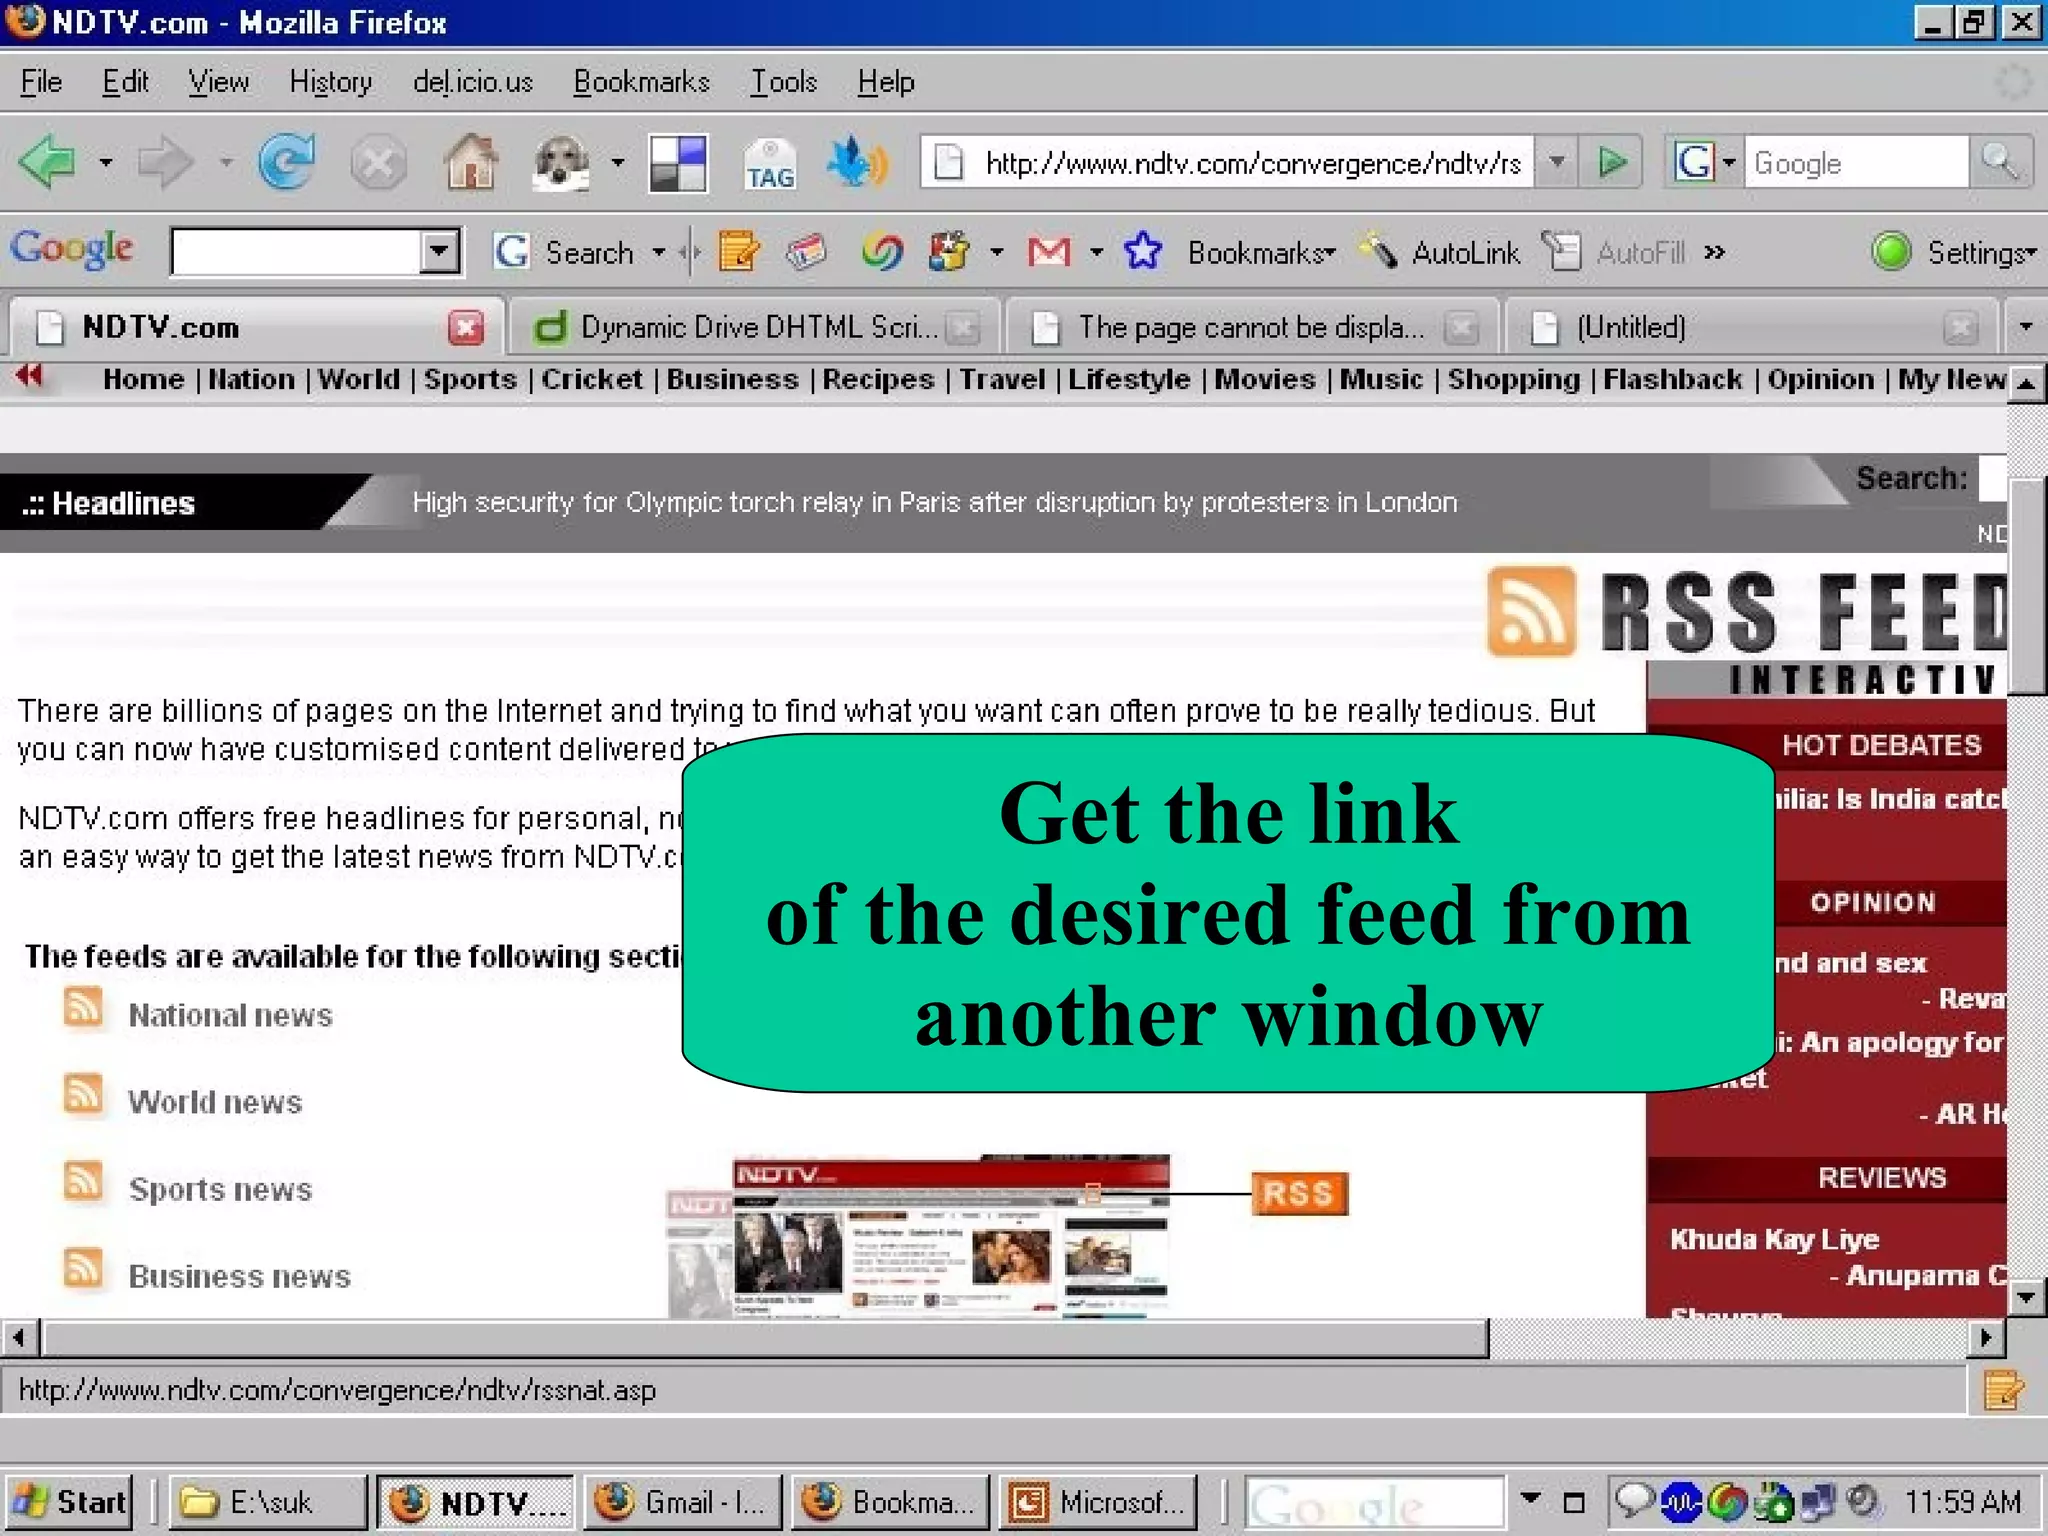
Task: Click the notebook icon in status bar
Action: (2003, 1390)
